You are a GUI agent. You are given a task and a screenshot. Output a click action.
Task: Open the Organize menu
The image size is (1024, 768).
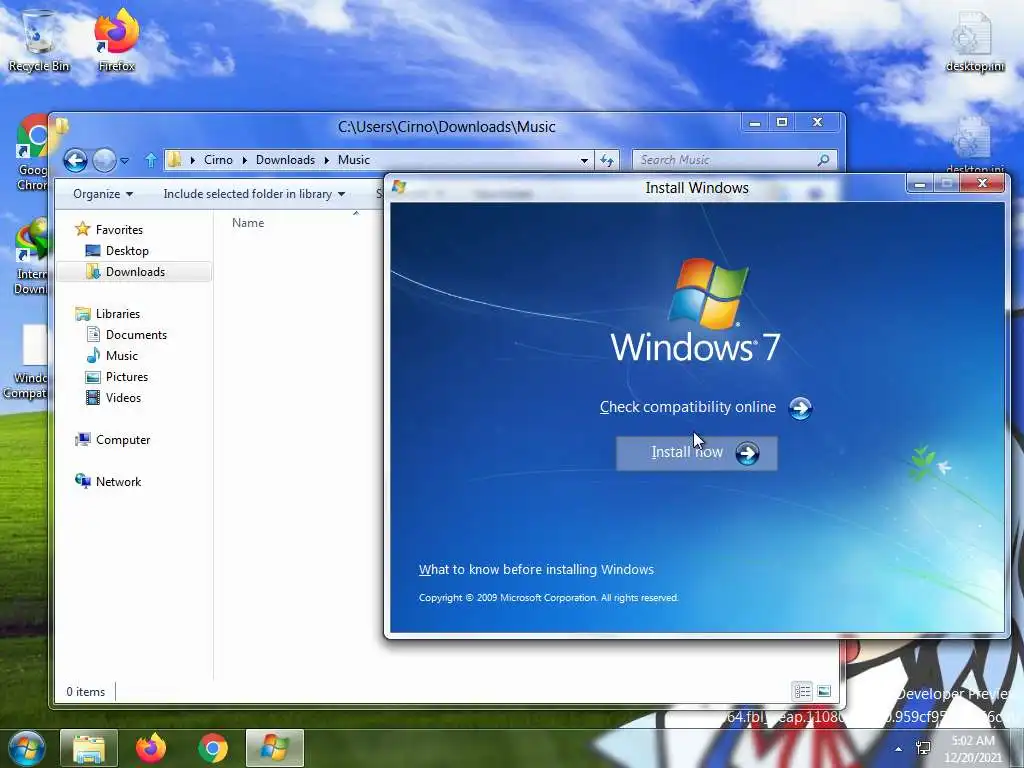[x=103, y=194]
